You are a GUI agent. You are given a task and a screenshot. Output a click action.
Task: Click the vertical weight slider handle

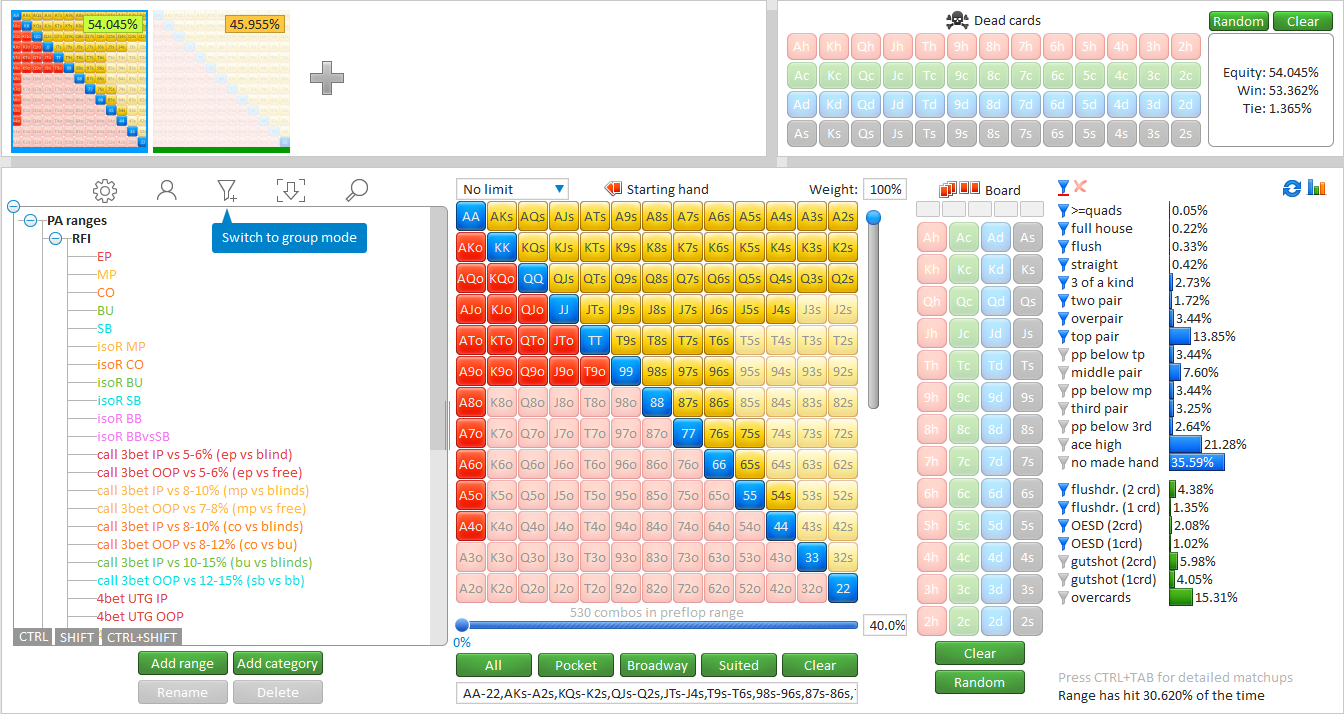click(x=873, y=217)
